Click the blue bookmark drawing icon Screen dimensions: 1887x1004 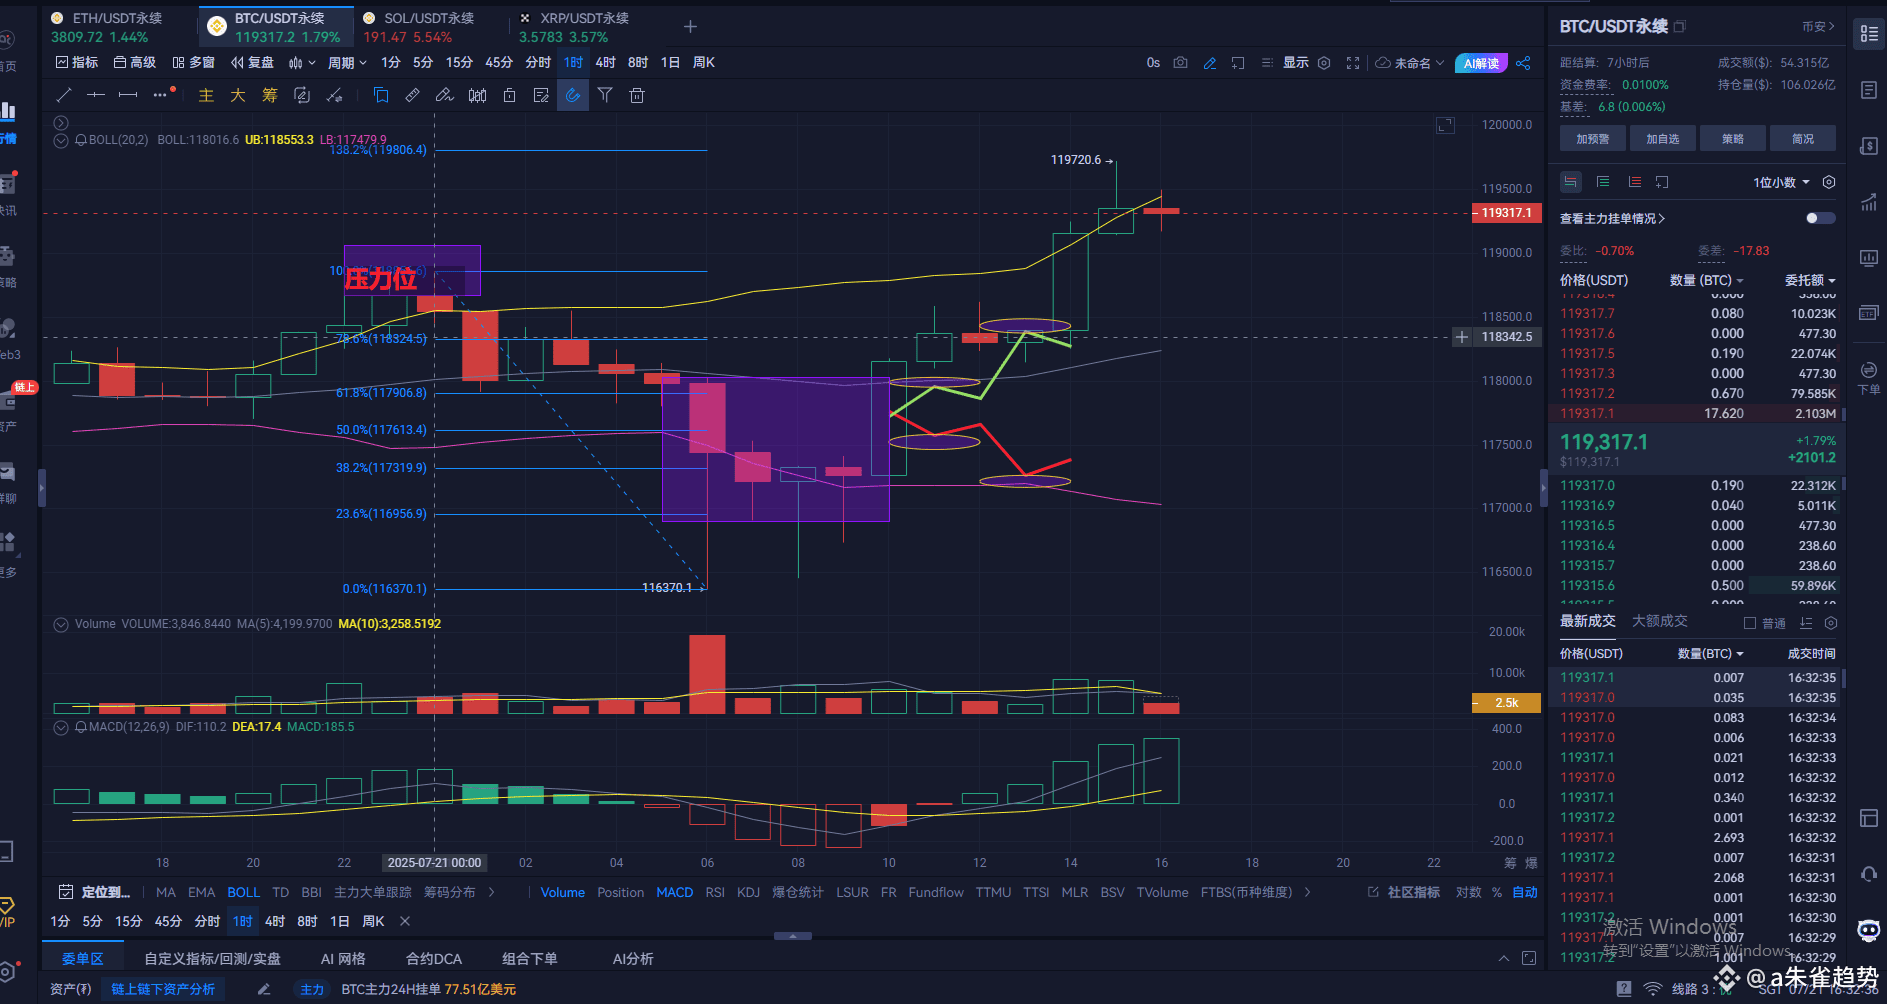click(x=381, y=95)
